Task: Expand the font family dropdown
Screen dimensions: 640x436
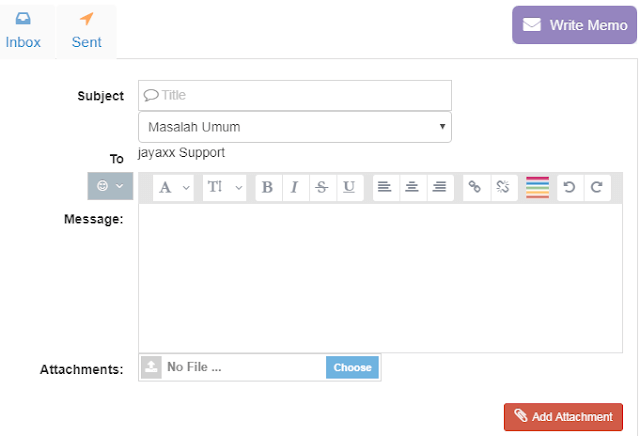Action: pos(173,188)
